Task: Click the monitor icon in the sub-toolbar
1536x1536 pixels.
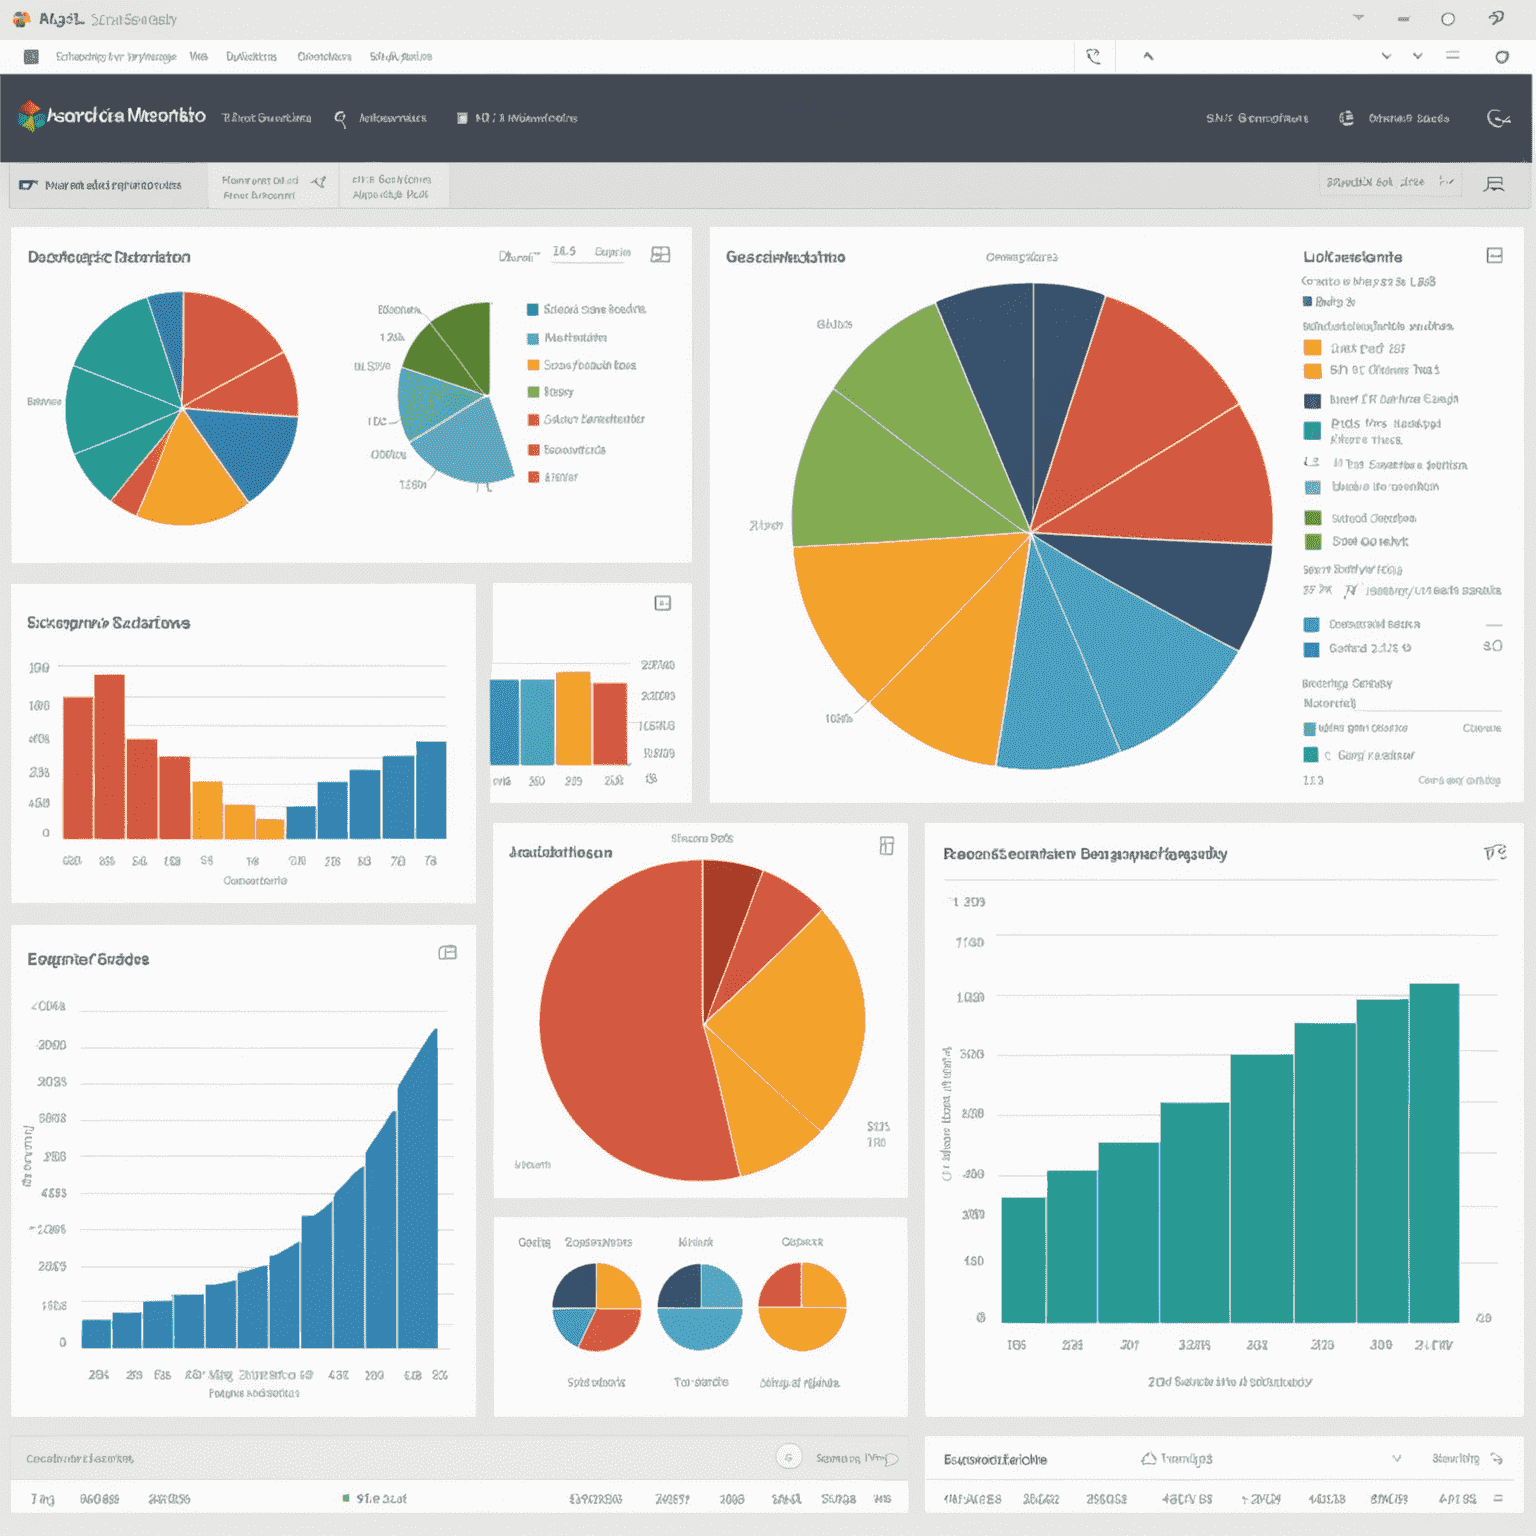Action: (28, 185)
